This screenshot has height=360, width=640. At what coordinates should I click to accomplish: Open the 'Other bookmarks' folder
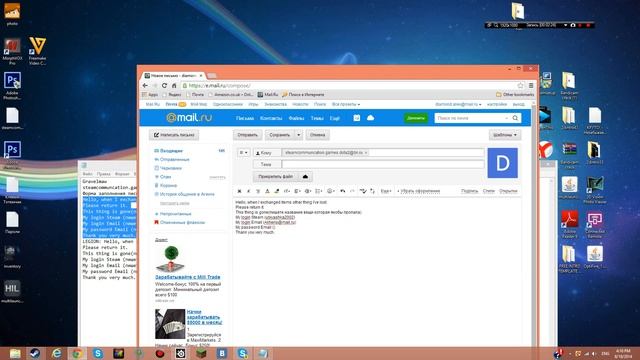515,95
